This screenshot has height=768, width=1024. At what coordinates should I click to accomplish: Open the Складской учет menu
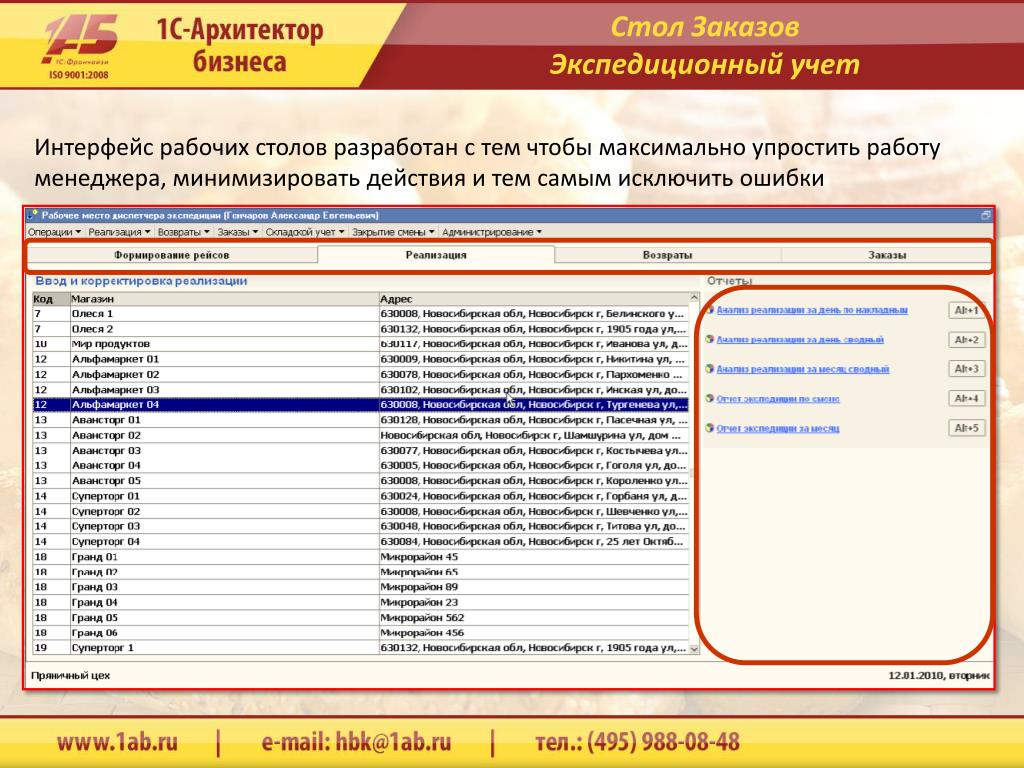click(304, 232)
